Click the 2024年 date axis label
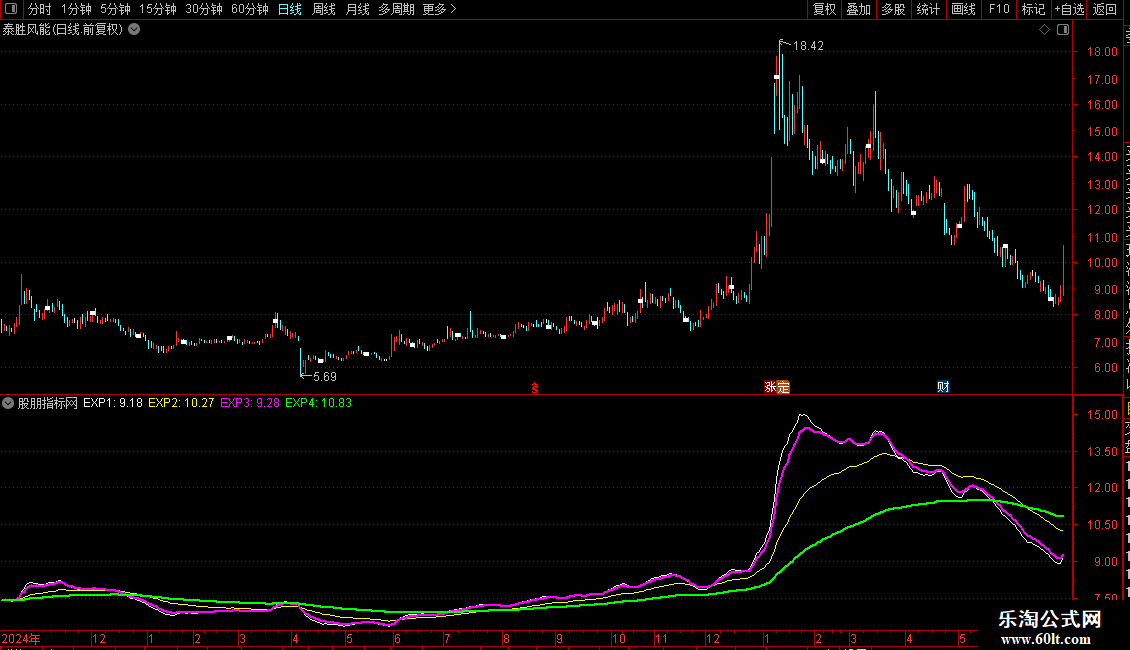The width and height of the screenshot is (1130, 650). 20,639
